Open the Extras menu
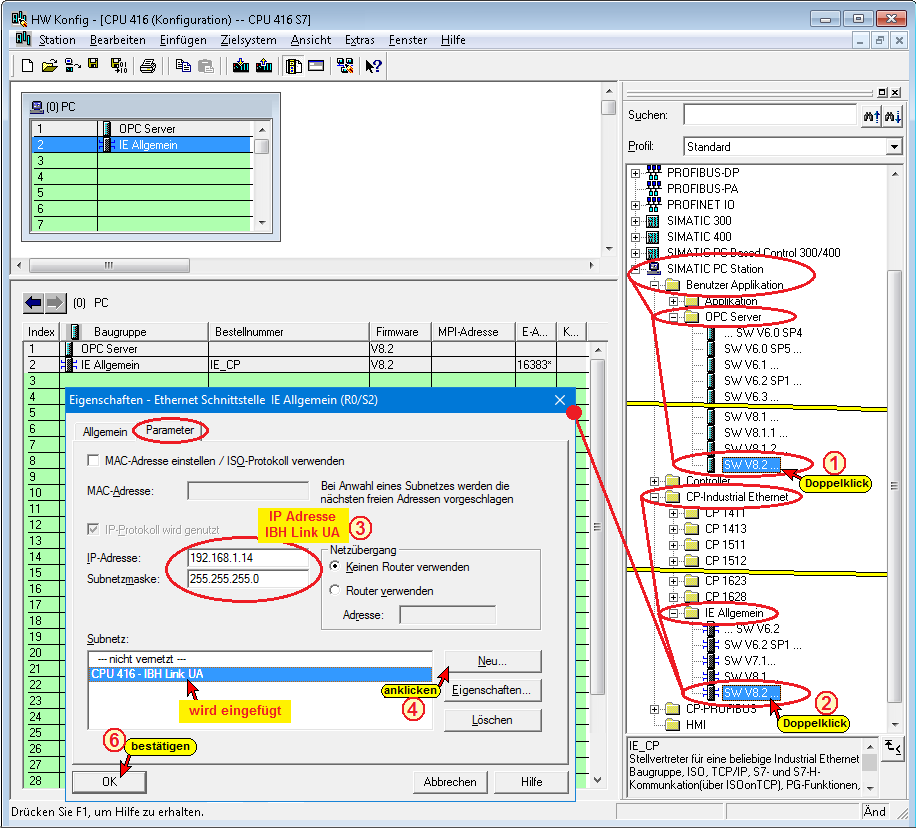Screen dimensions: 916x828 tap(359, 40)
